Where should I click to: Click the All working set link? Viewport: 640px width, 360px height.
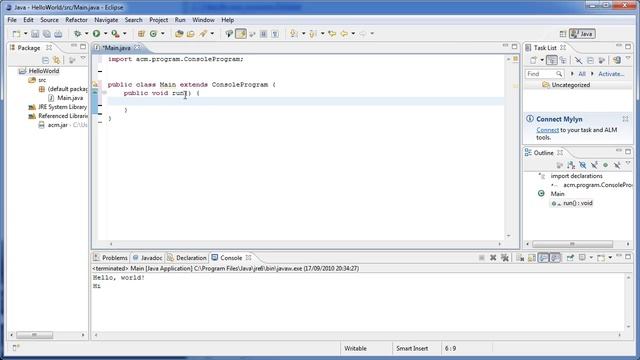coord(582,74)
